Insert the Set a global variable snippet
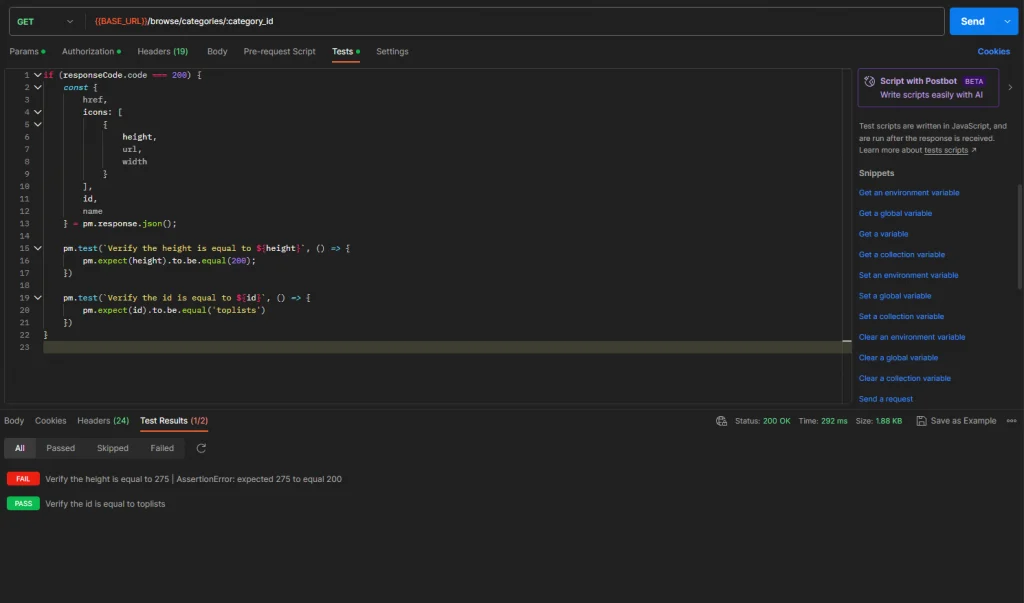1024x603 pixels. (x=895, y=296)
